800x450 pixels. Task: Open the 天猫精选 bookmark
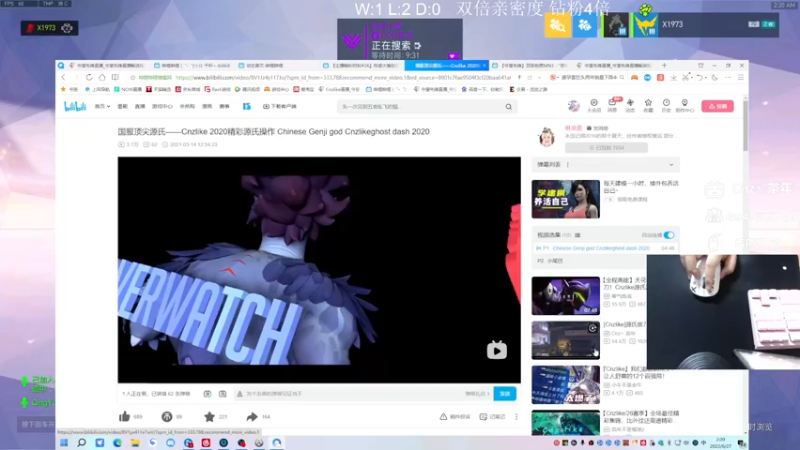click(x=159, y=89)
